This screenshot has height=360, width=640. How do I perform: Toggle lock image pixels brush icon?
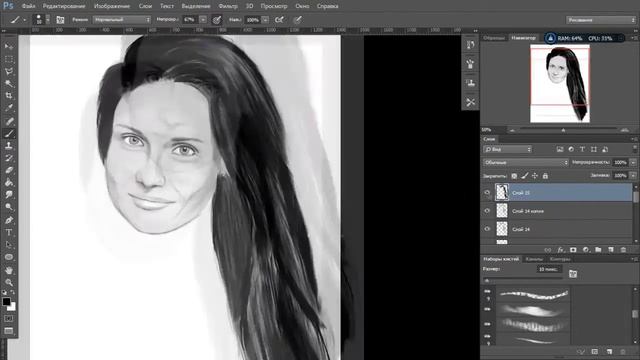pyautogui.click(x=525, y=176)
